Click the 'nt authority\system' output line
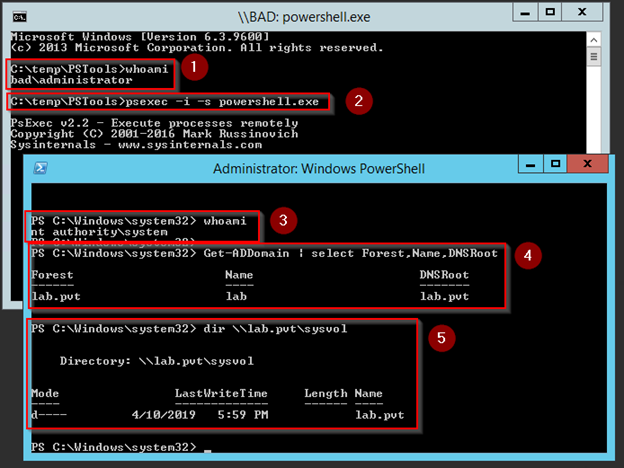 pos(99,232)
